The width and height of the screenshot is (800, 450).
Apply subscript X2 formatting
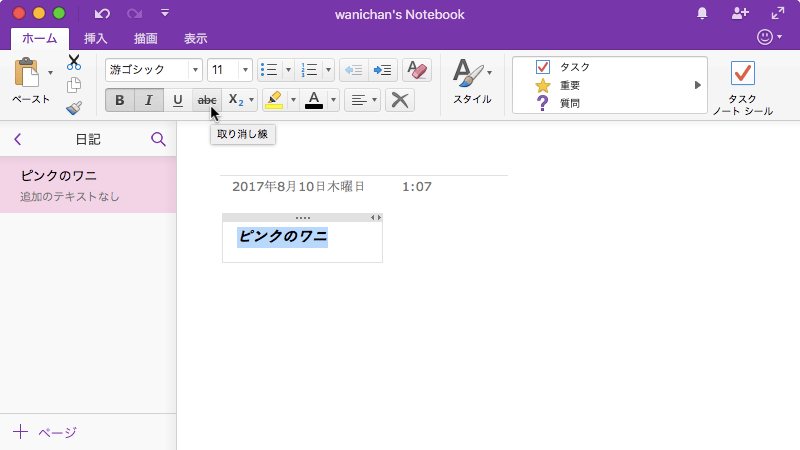(235, 100)
